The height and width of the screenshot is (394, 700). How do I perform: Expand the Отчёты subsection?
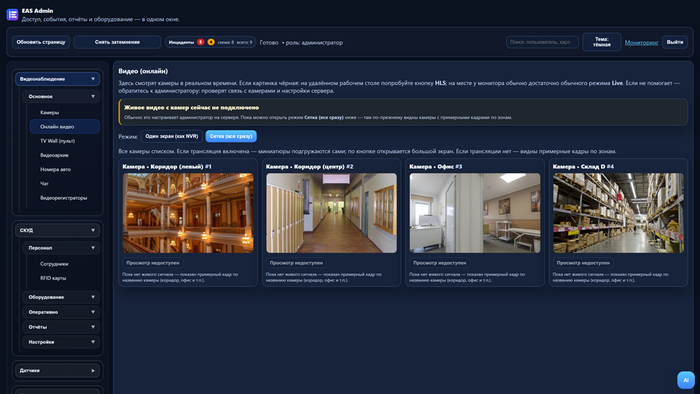point(61,327)
